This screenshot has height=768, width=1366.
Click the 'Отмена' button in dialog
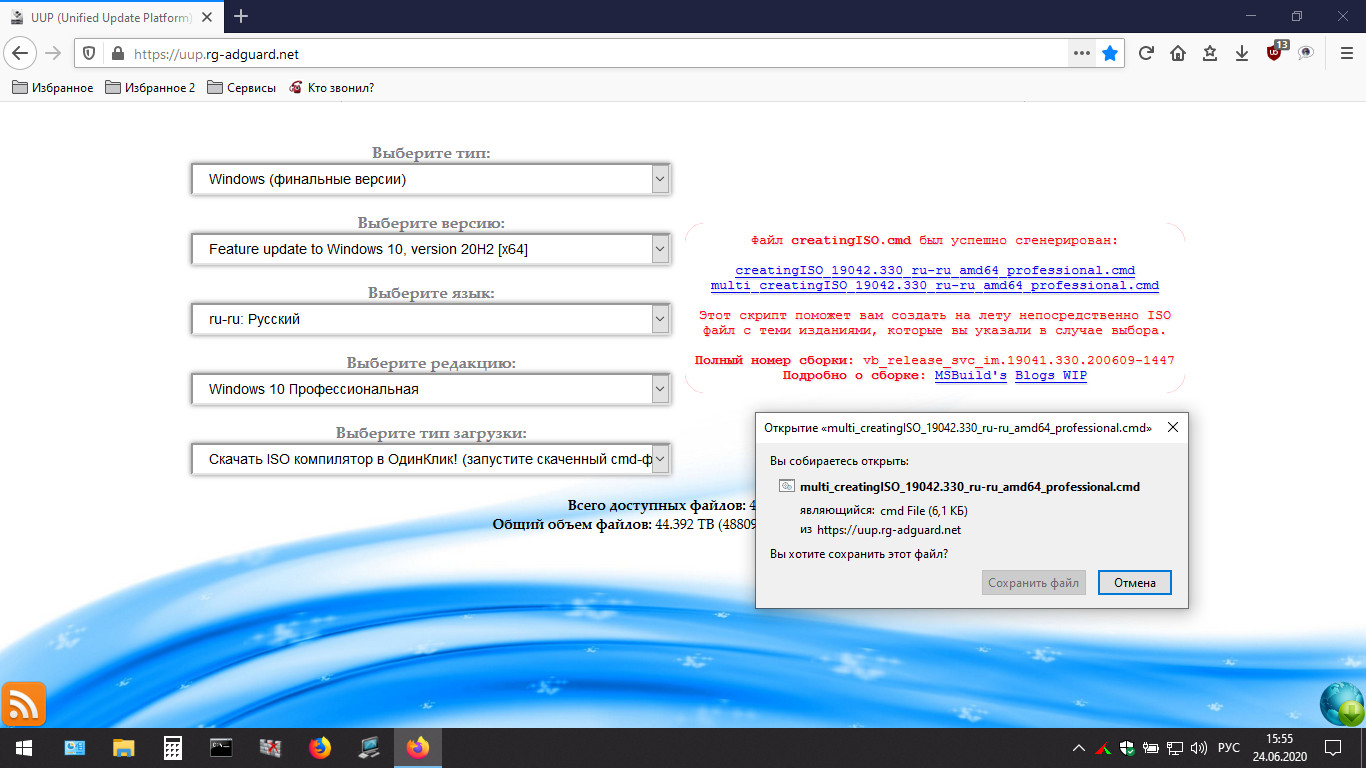click(1134, 583)
